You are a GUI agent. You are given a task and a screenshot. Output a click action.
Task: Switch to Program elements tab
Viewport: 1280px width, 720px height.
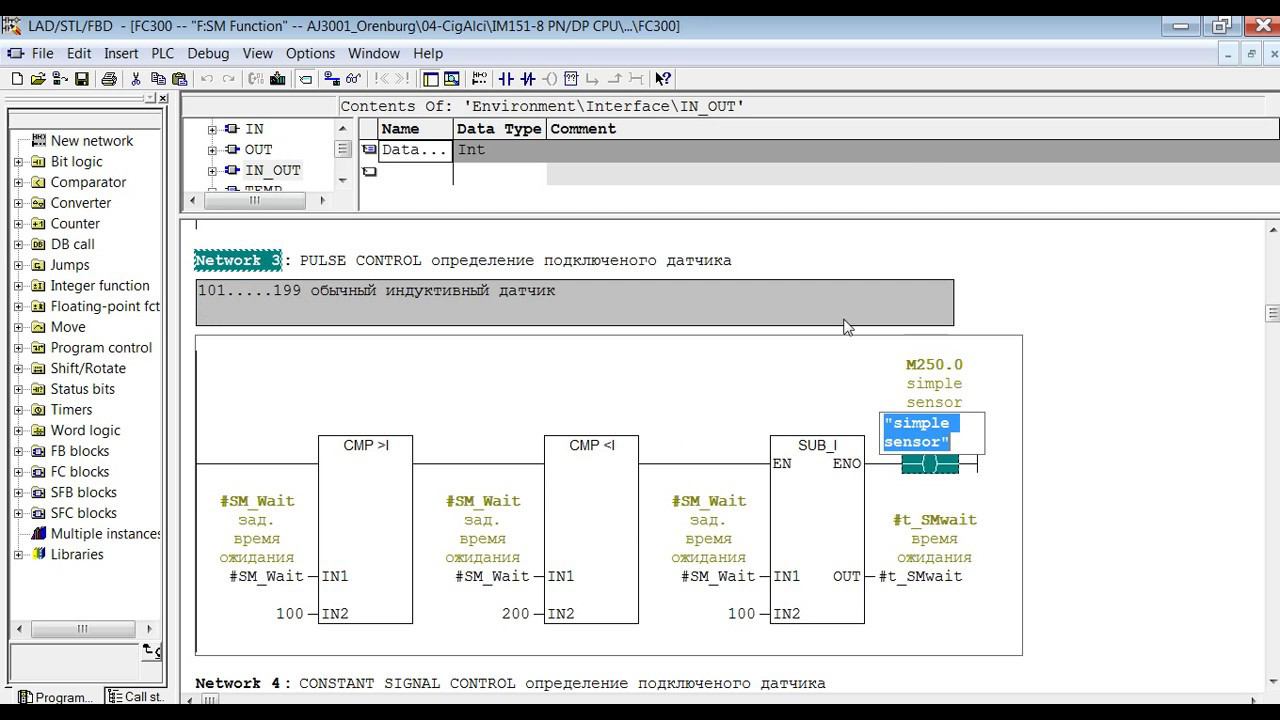point(56,697)
